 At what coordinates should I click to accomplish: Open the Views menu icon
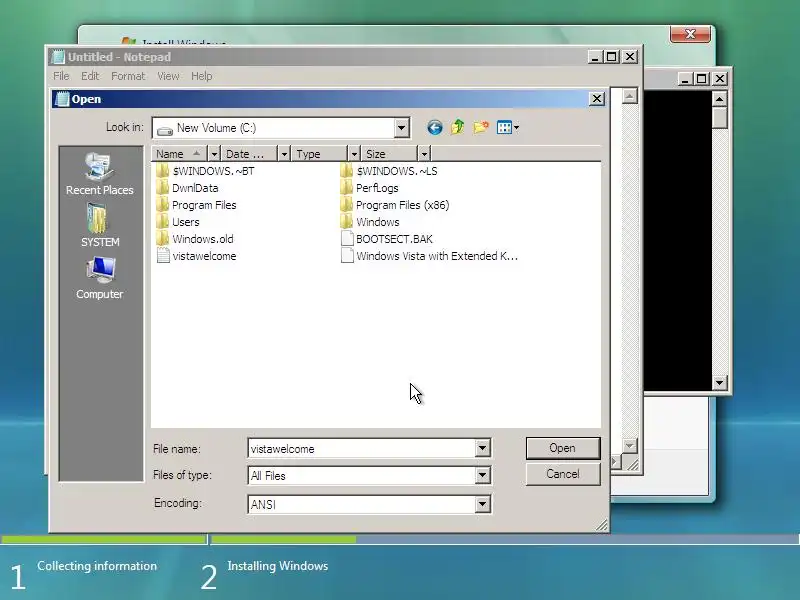coord(508,128)
